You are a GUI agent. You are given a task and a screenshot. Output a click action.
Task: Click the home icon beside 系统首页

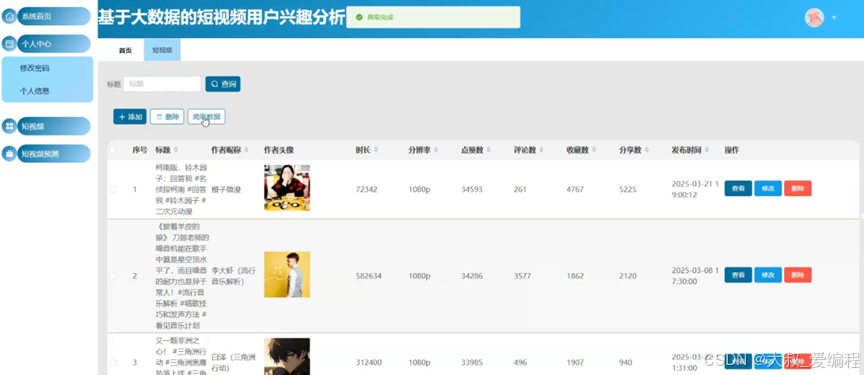coord(9,17)
